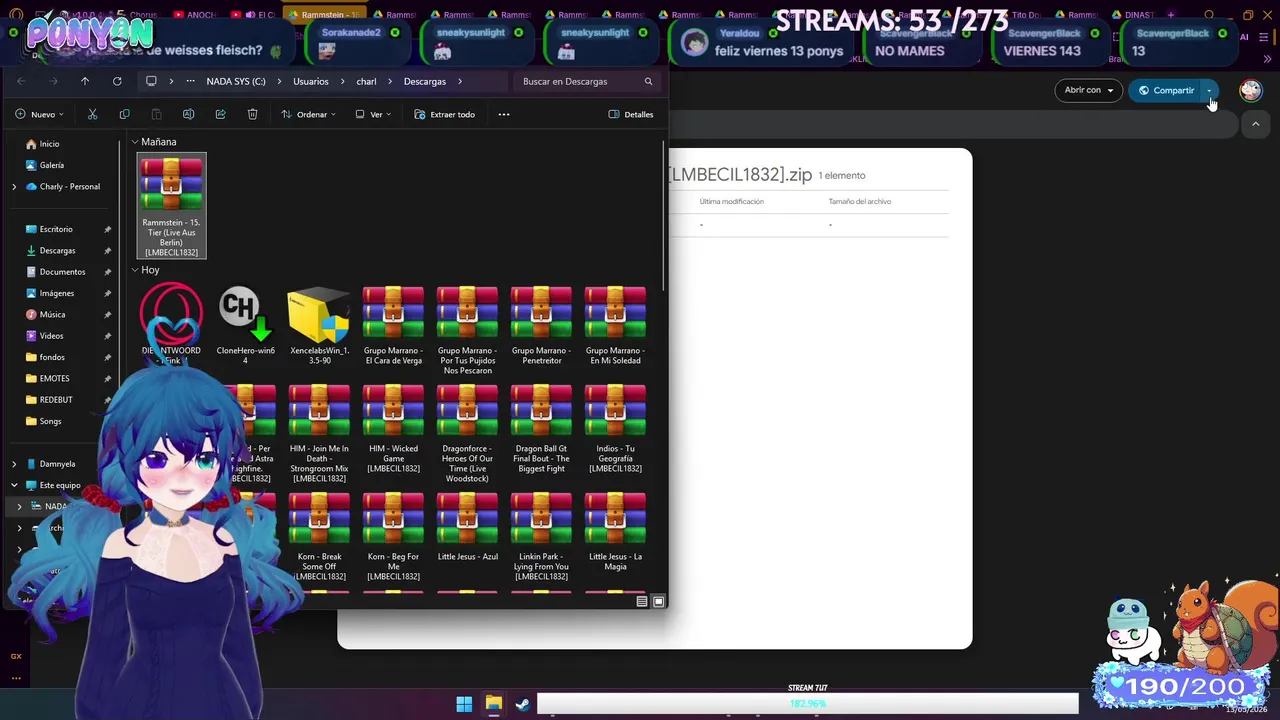Select the CloneHero-win64 file icon
This screenshot has width=1280, height=720.
245,324
